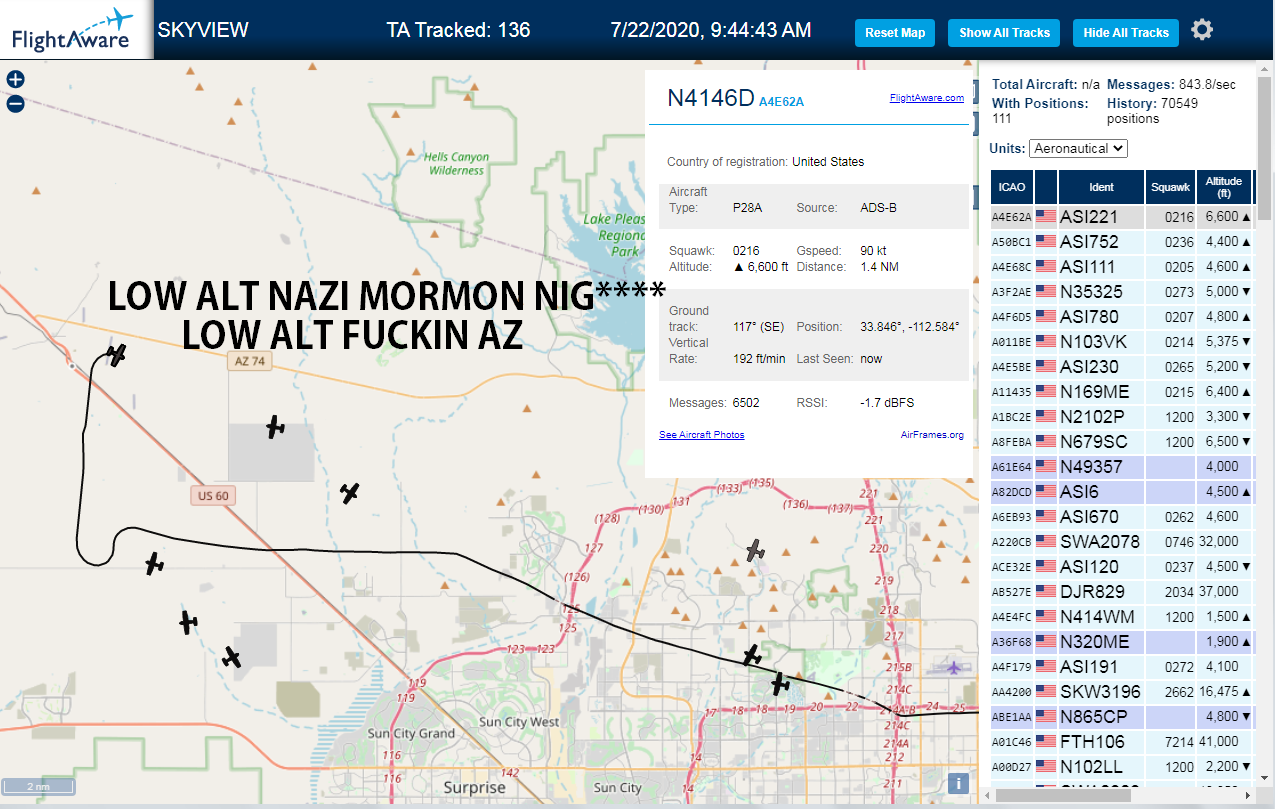Hide all aircraft tracks

1126,33
